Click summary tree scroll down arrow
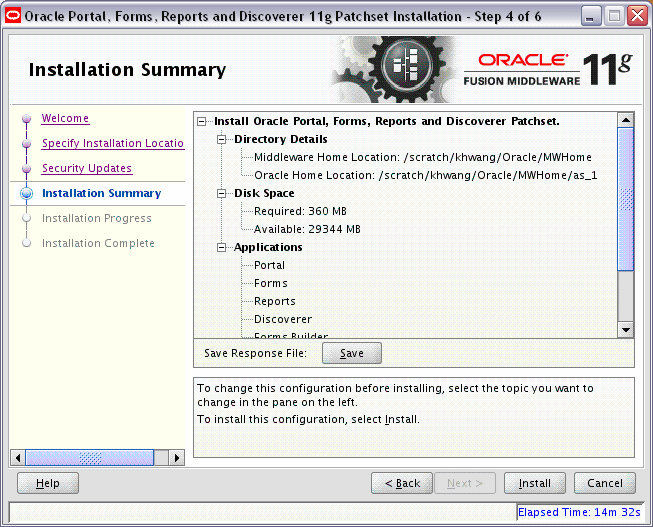Viewport: 653px width, 527px height. 626,330
